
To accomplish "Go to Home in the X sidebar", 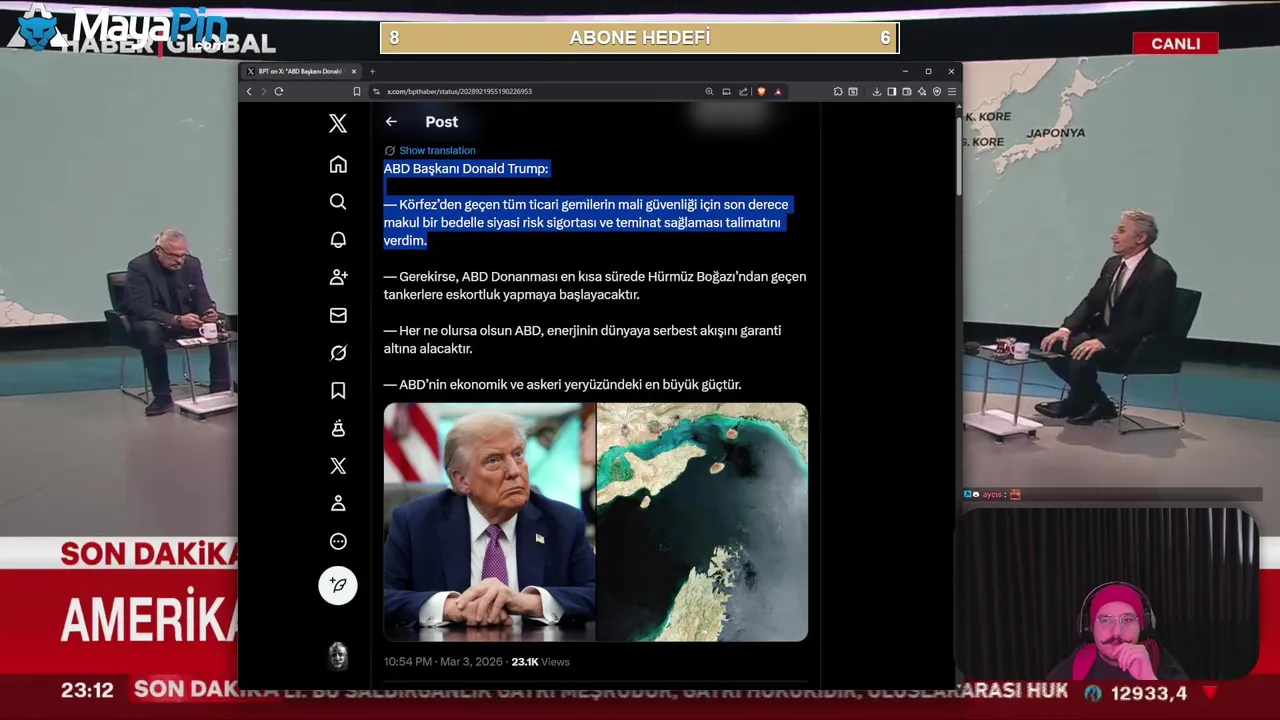I will coord(338,164).
